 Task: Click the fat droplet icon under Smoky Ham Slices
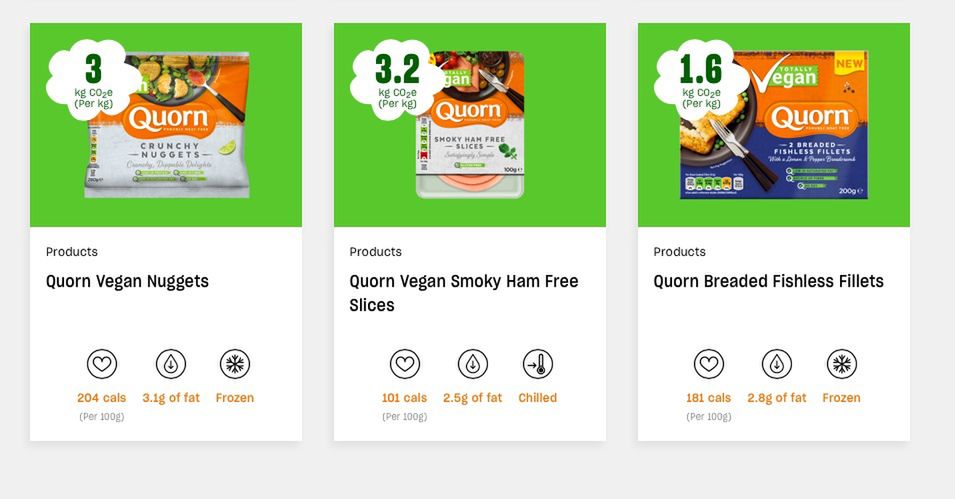(473, 364)
